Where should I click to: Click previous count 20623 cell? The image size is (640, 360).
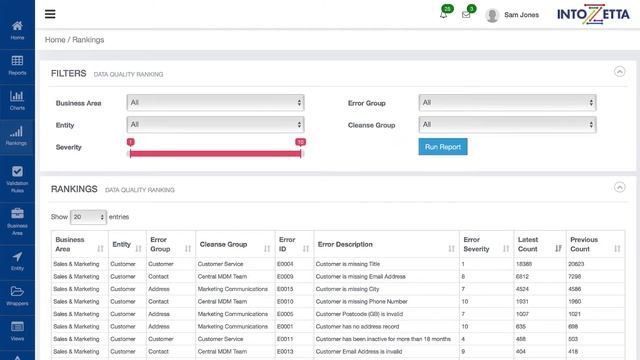(576, 264)
